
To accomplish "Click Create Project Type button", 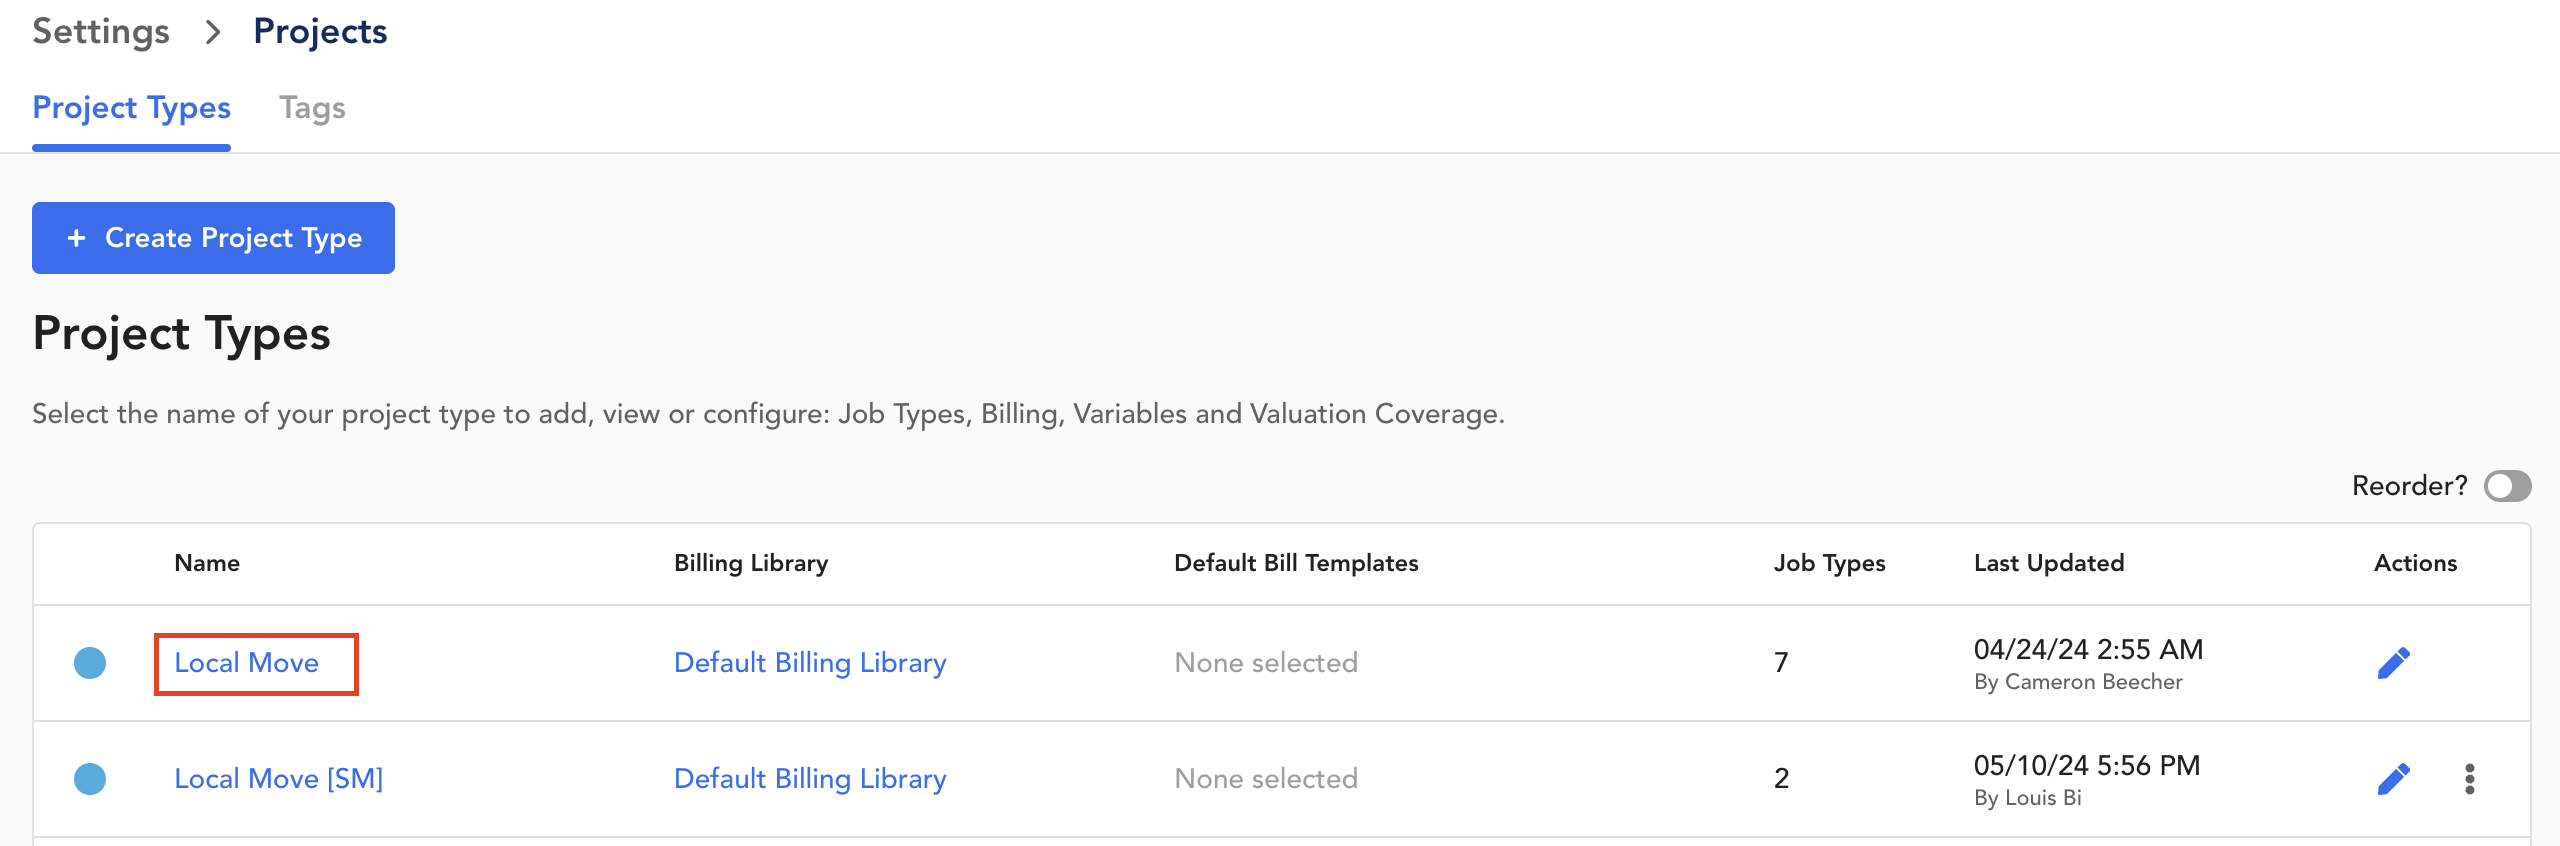I will (213, 238).
